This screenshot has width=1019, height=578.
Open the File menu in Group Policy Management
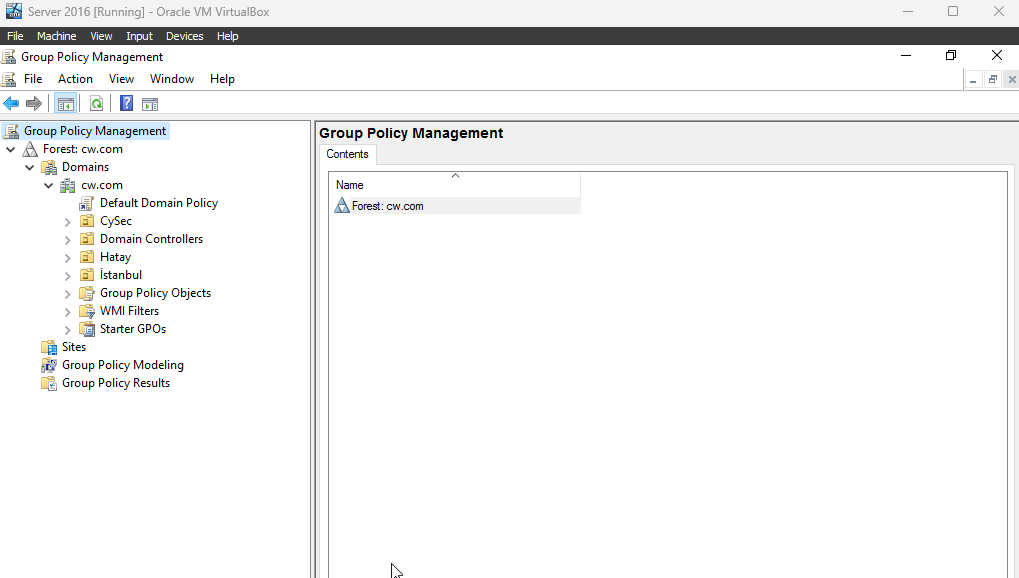click(x=33, y=79)
